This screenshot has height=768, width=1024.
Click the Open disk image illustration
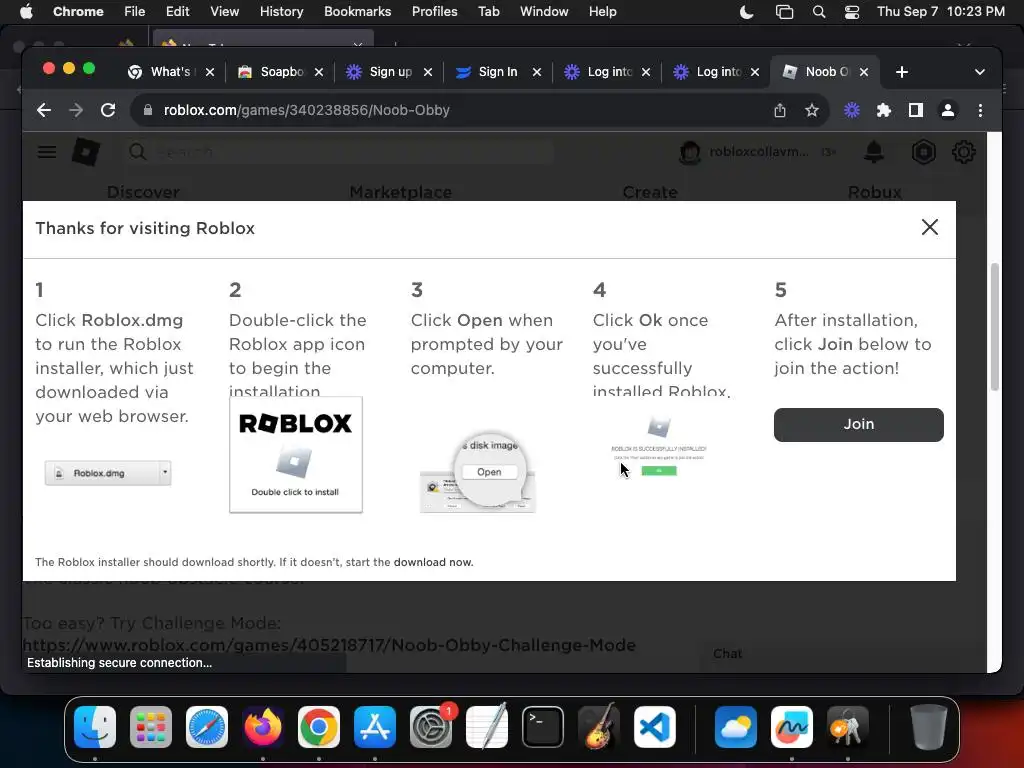(x=478, y=472)
